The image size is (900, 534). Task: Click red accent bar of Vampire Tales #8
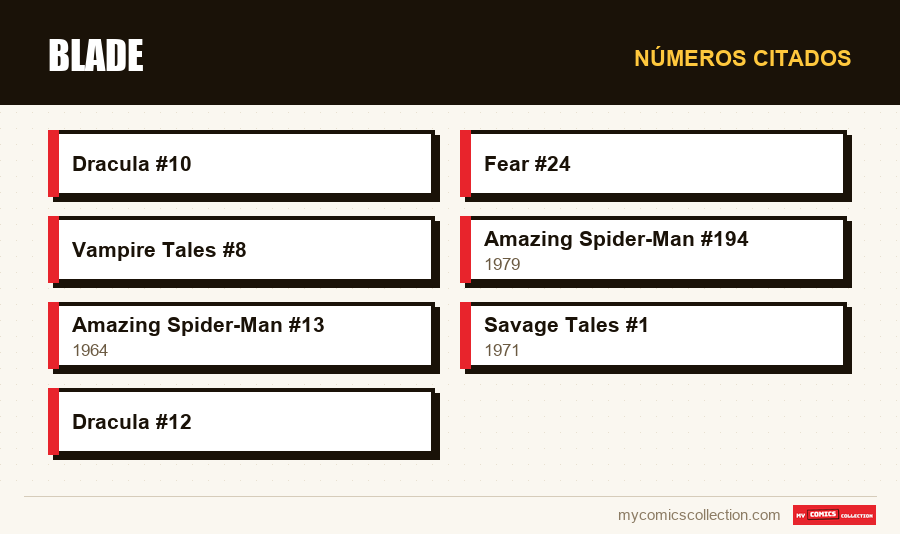click(53, 250)
